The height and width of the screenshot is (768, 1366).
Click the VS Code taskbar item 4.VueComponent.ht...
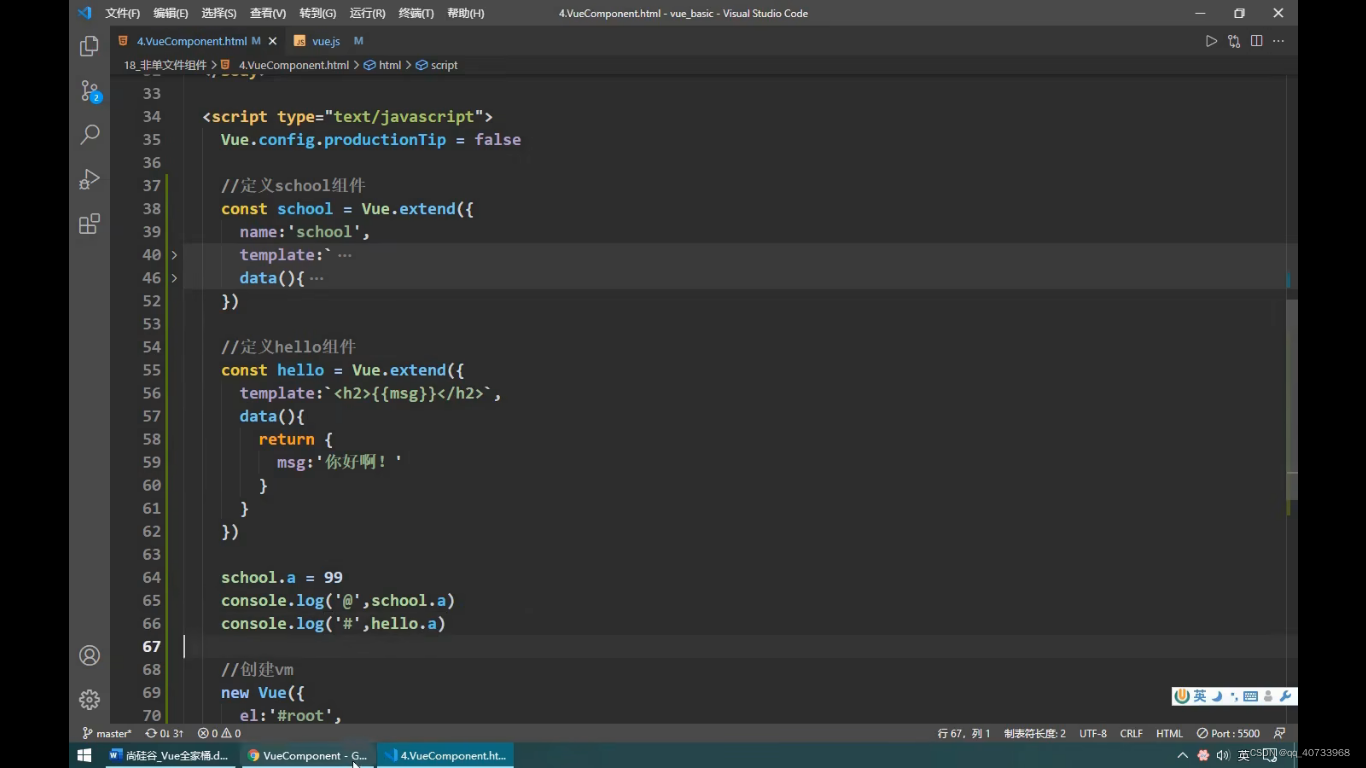point(445,755)
